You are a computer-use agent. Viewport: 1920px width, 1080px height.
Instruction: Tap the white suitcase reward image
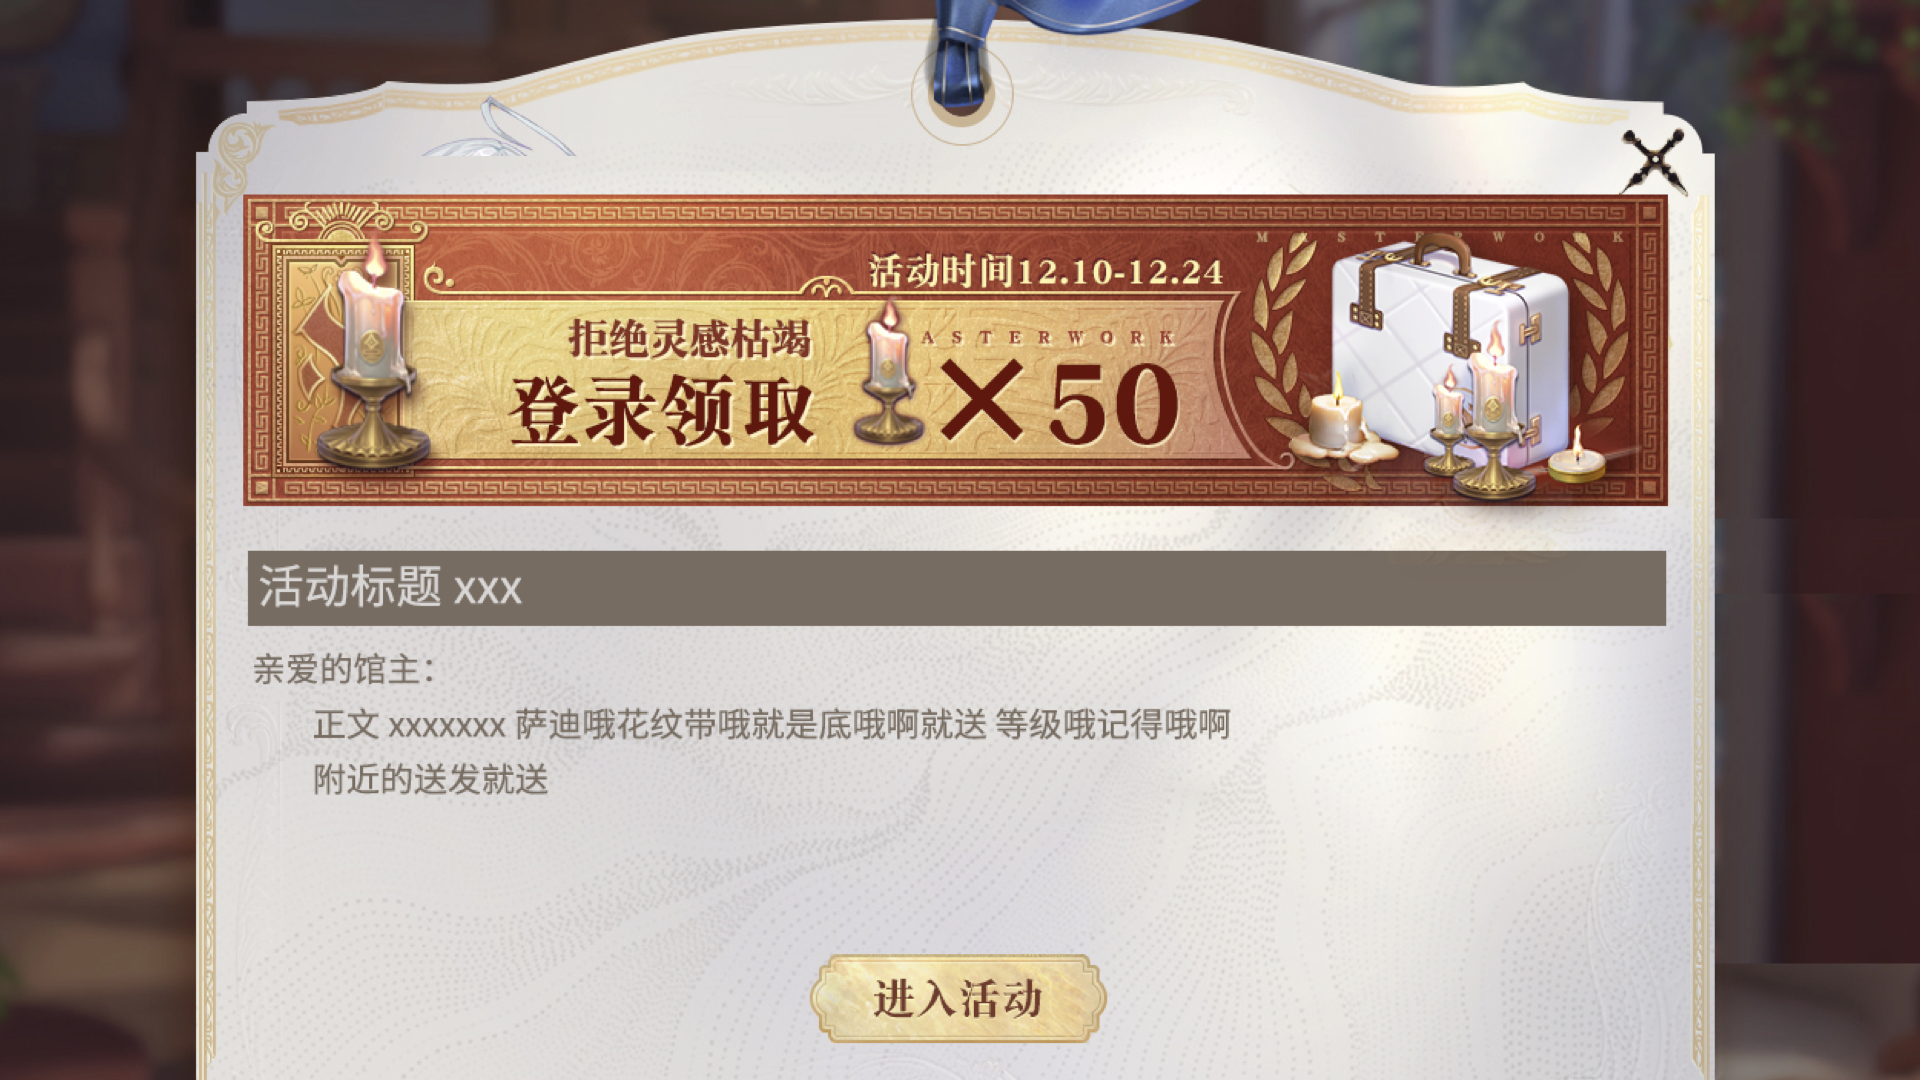[x=1448, y=350]
